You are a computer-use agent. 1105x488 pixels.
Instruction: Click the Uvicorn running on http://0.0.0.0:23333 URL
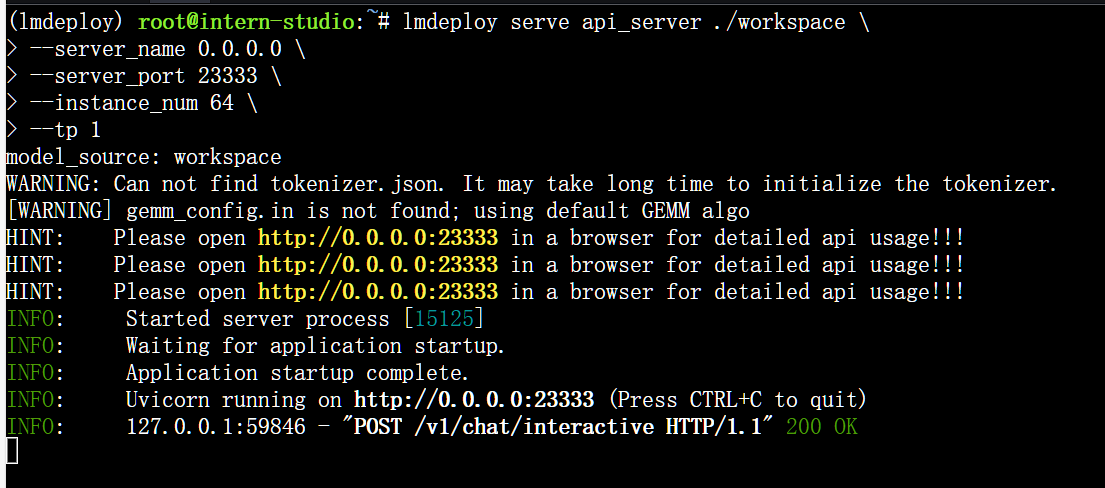[x=474, y=400]
